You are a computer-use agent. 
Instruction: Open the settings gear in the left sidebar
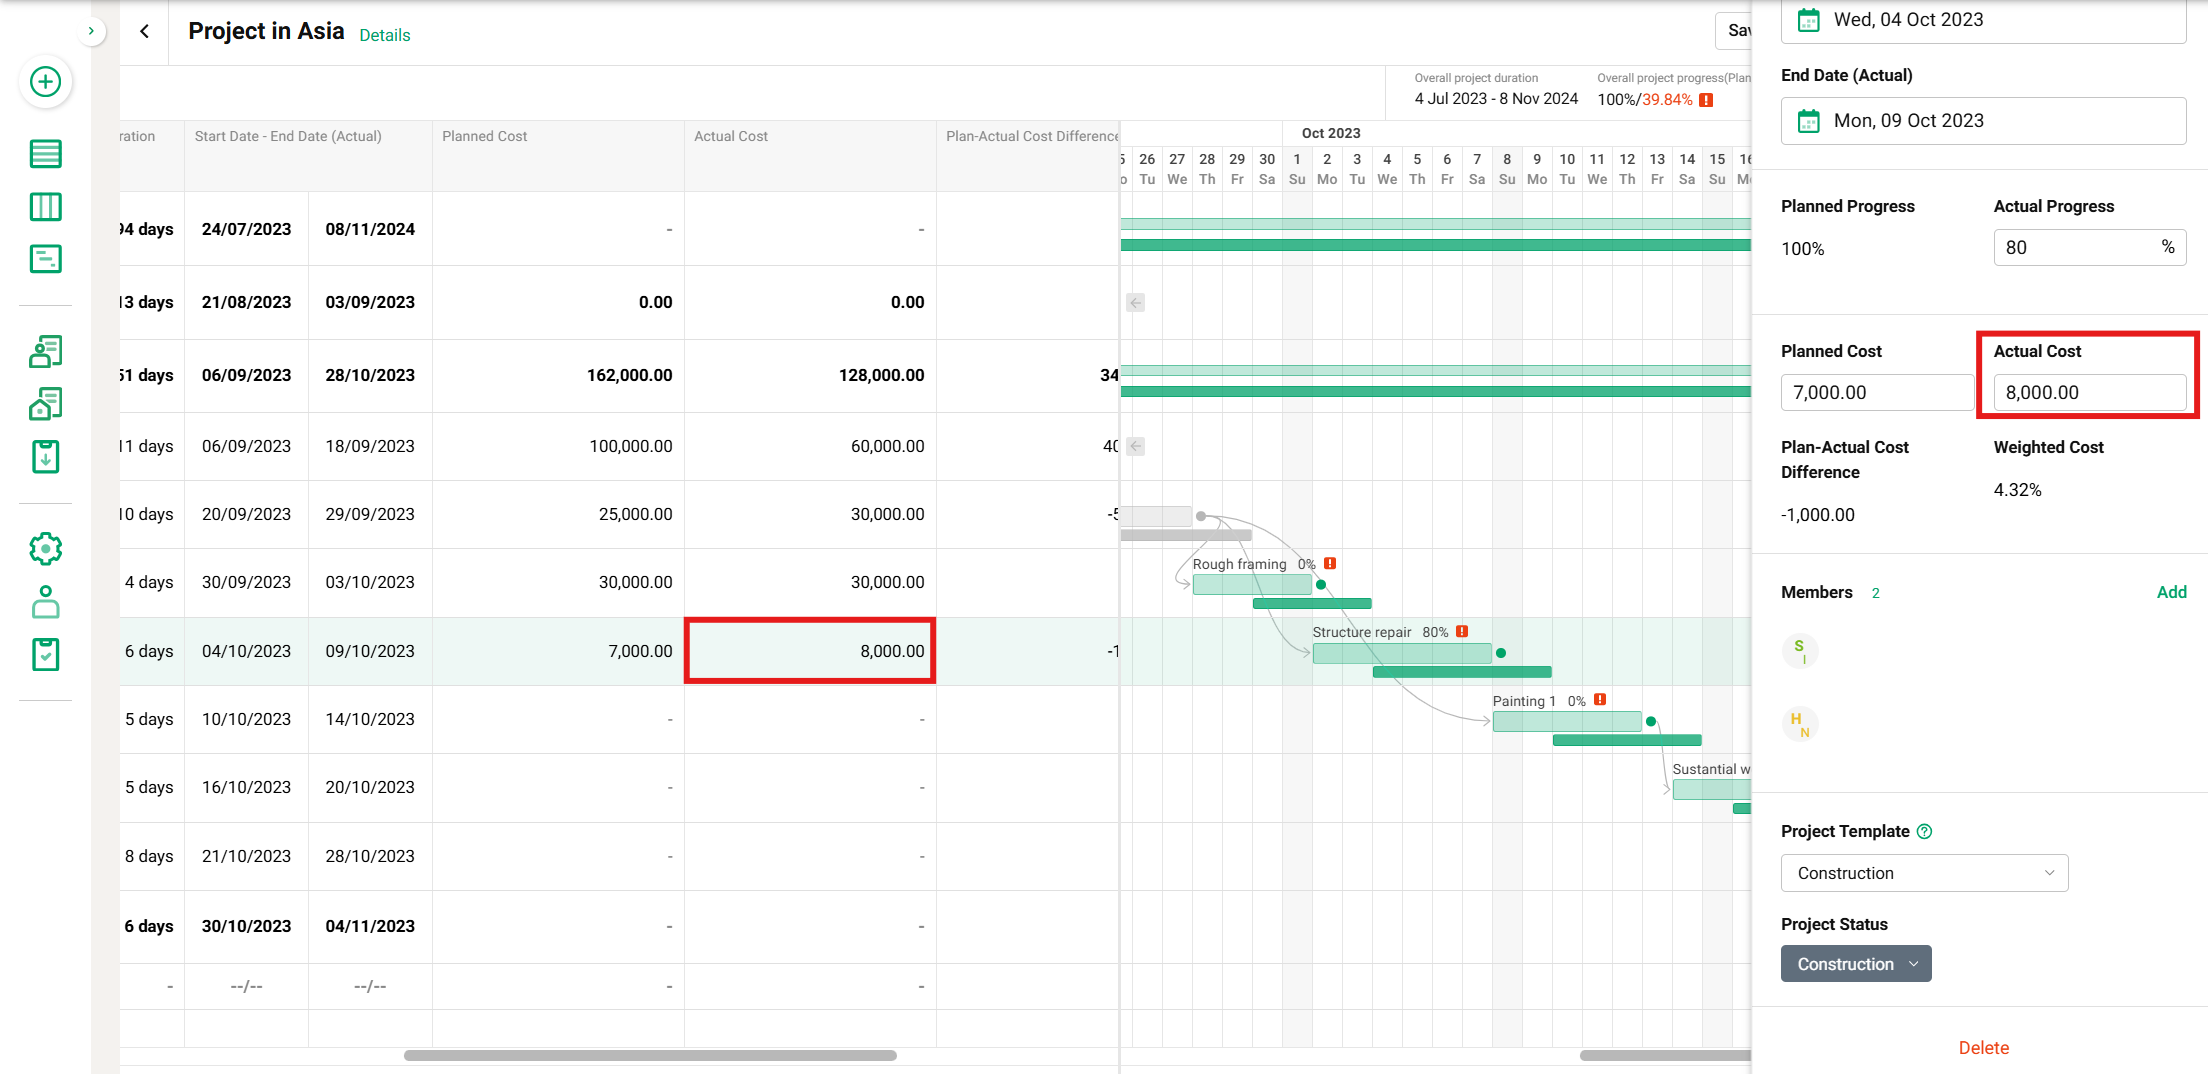point(45,548)
